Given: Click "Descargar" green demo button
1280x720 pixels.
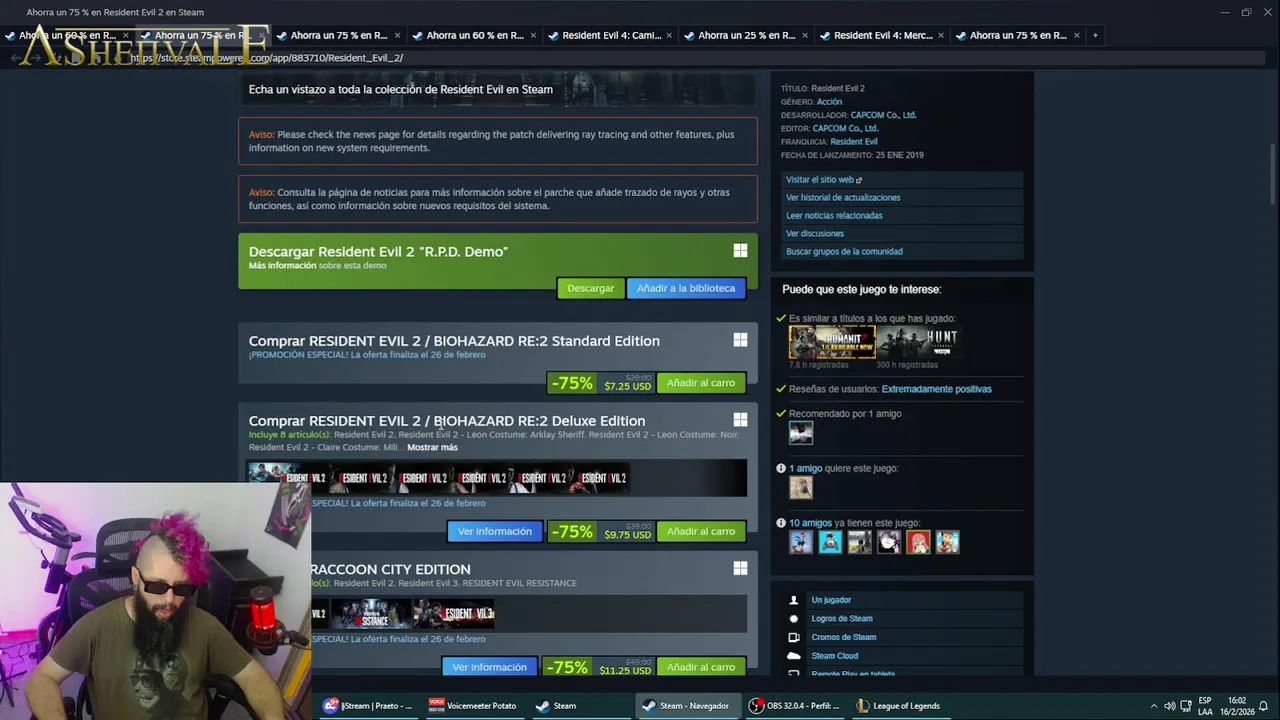Looking at the screenshot, I should pyautogui.click(x=590, y=288).
